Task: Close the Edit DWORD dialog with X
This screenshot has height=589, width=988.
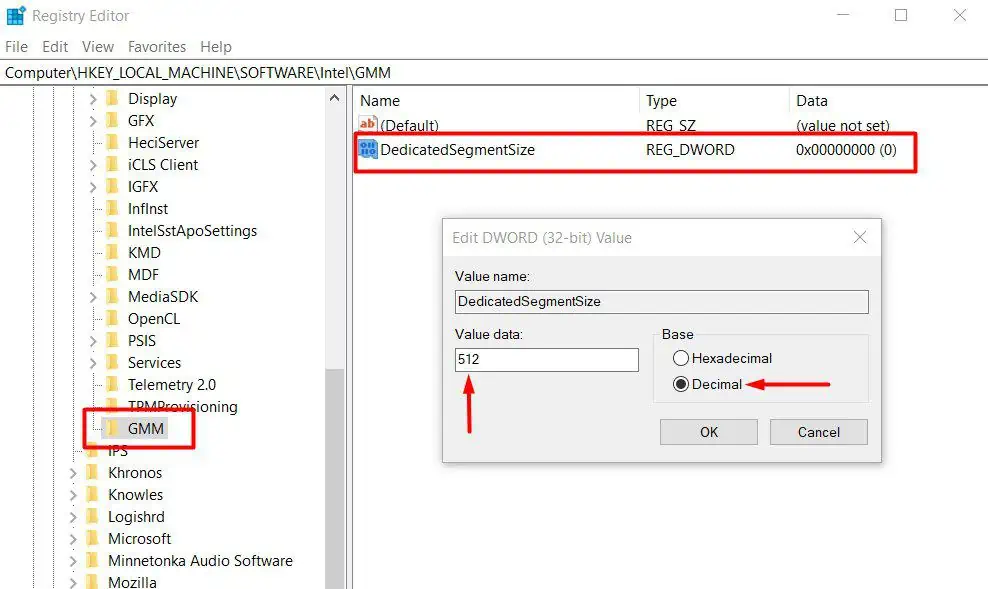Action: point(859,237)
